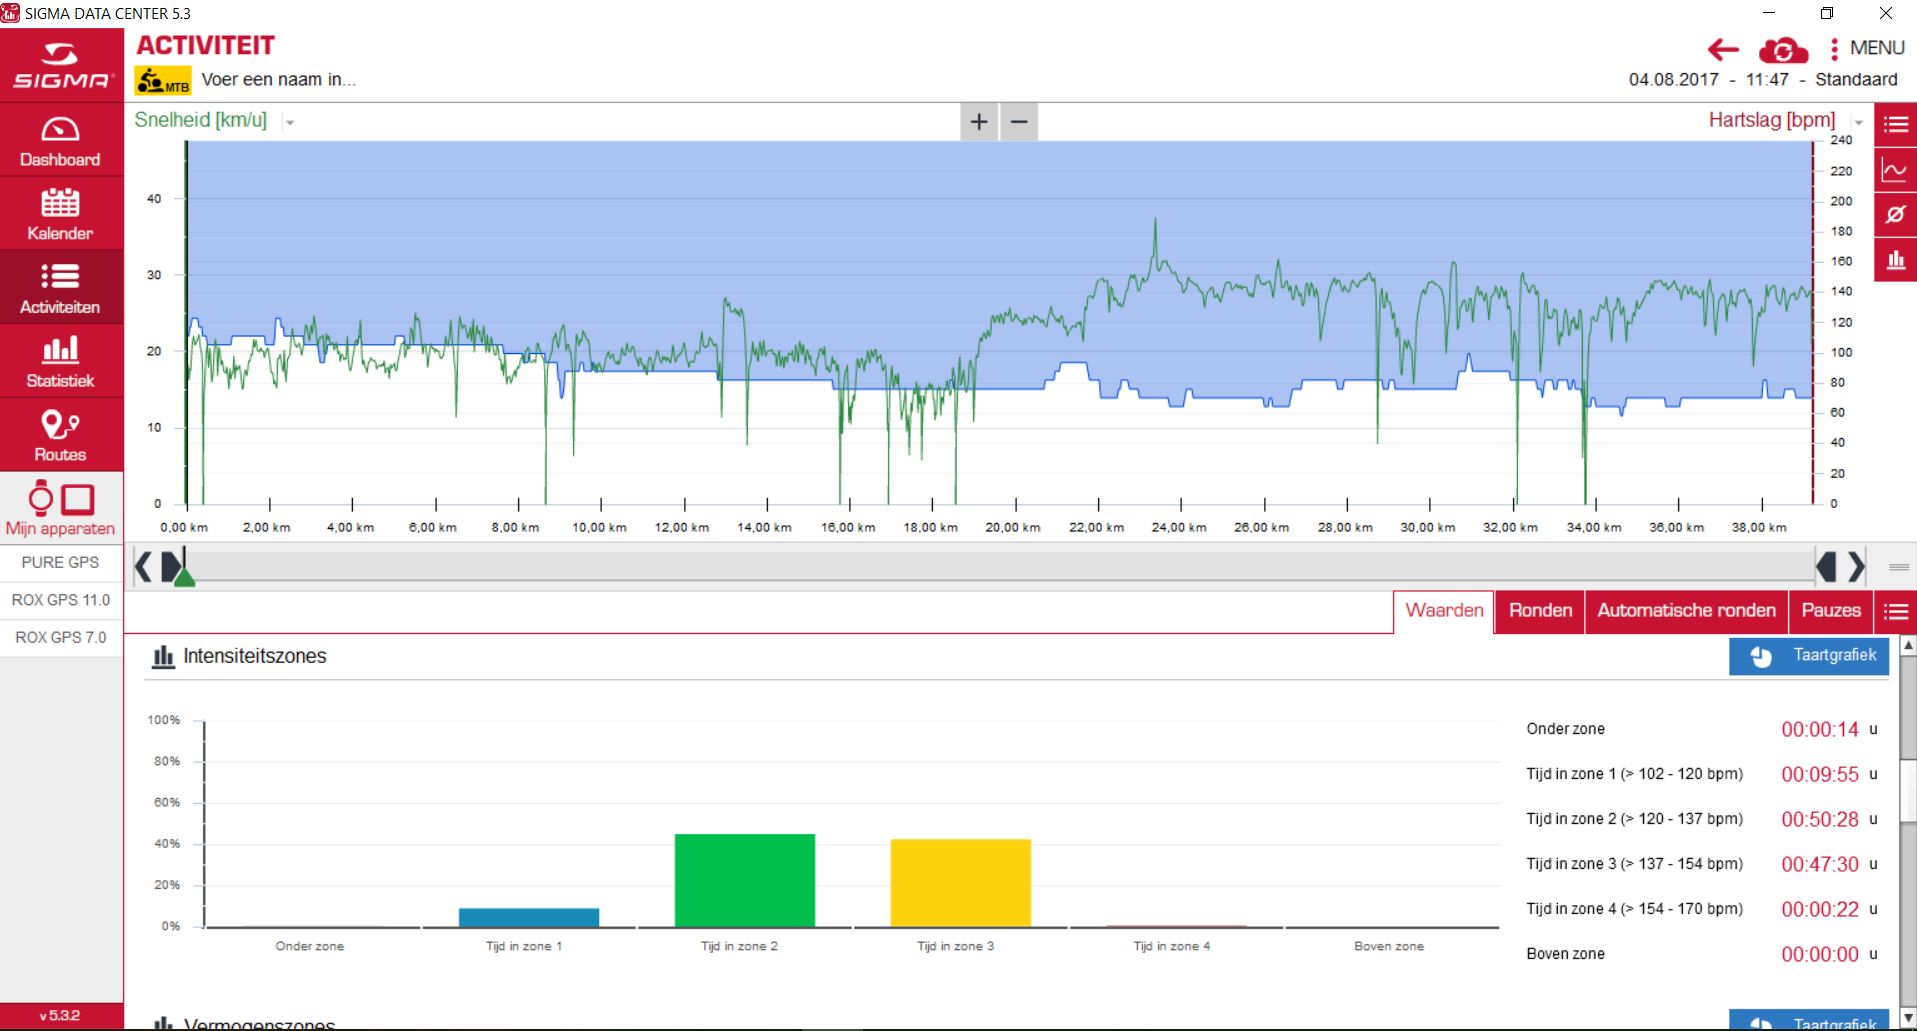Open Mijn apparaten device list
The height and width of the screenshot is (1031, 1917).
point(60,509)
